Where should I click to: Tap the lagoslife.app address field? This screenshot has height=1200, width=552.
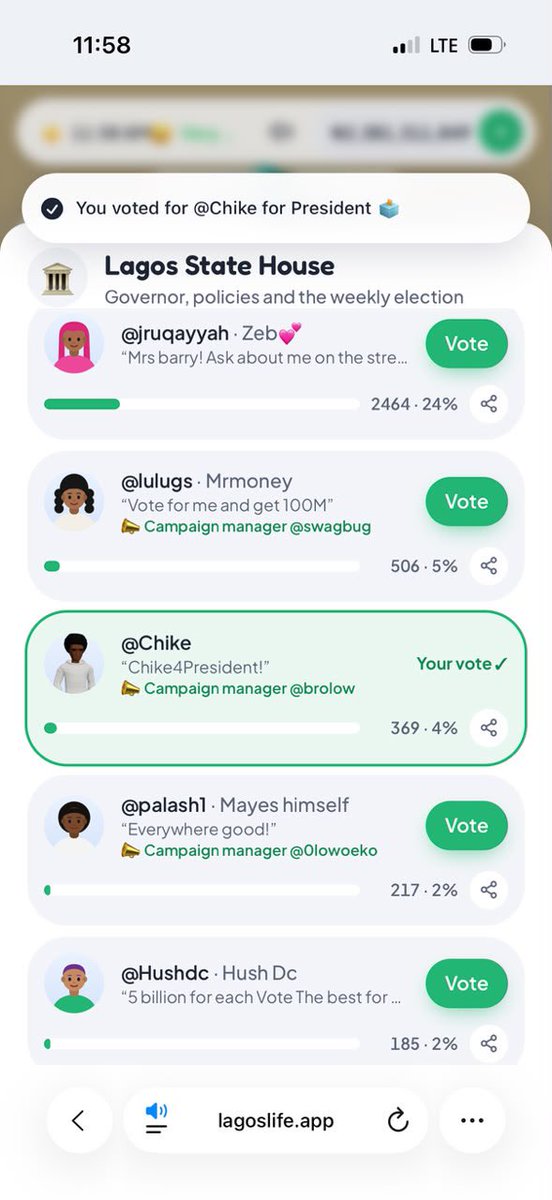(x=275, y=1121)
